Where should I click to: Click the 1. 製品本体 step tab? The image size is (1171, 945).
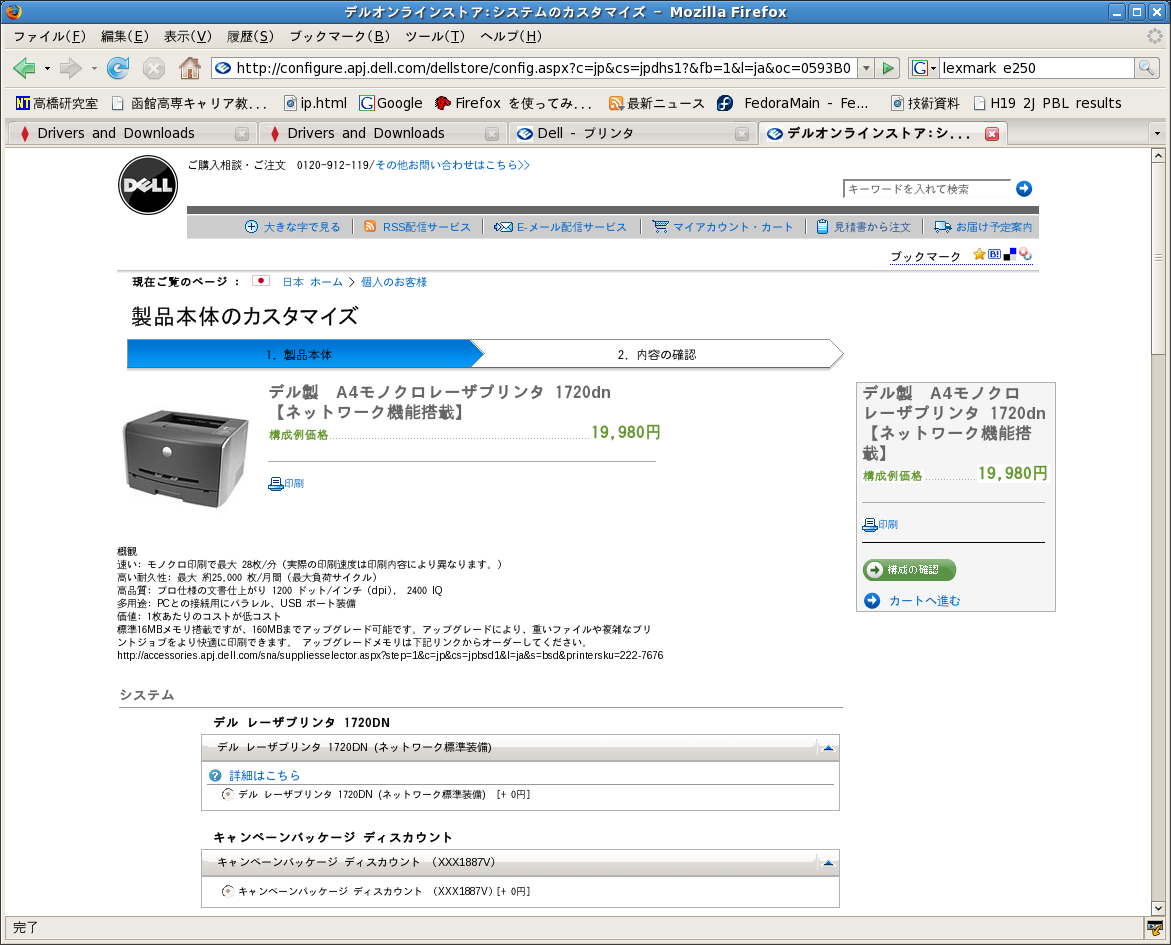click(299, 355)
